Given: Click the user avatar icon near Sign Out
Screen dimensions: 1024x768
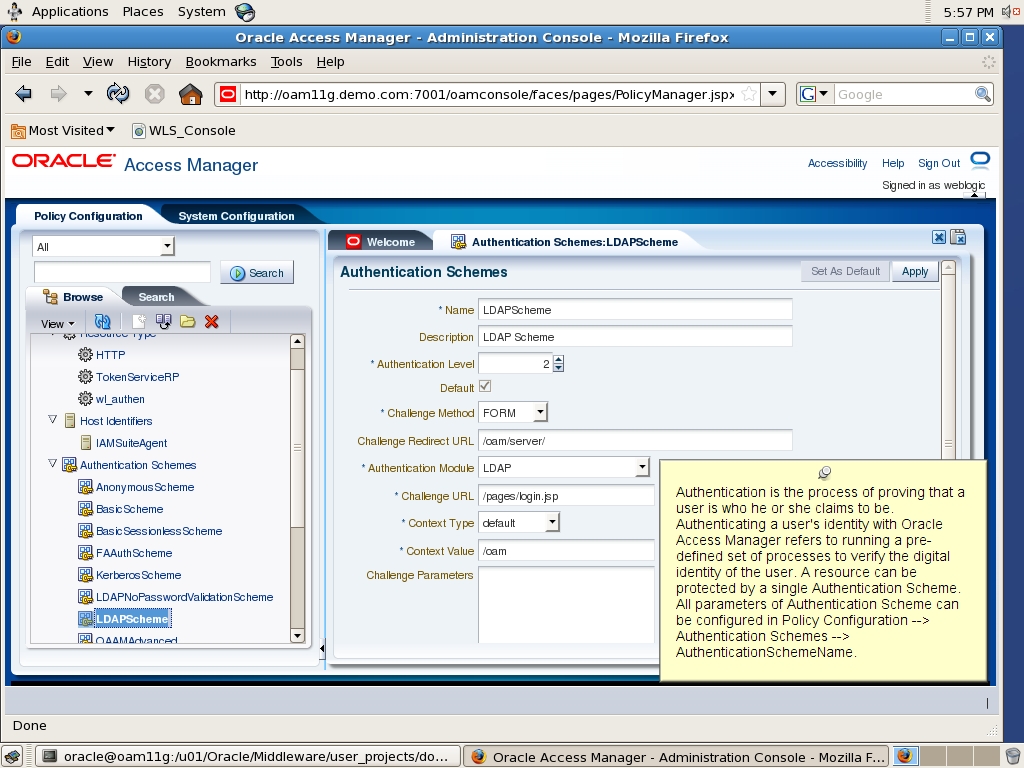Looking at the screenshot, I should [x=978, y=161].
